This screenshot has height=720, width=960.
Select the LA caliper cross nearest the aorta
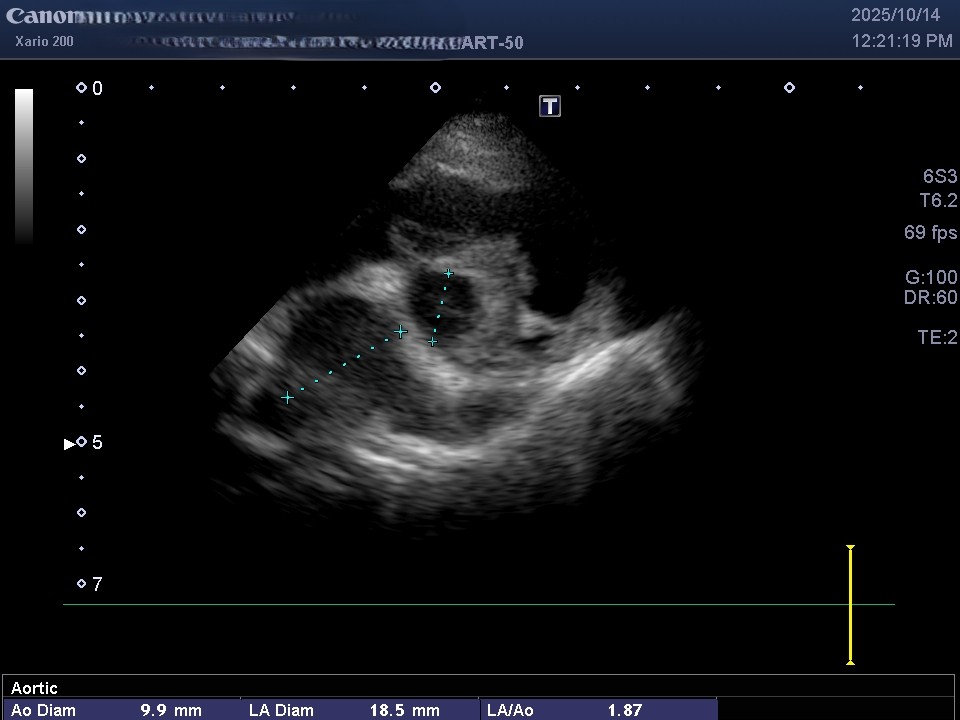(x=401, y=331)
